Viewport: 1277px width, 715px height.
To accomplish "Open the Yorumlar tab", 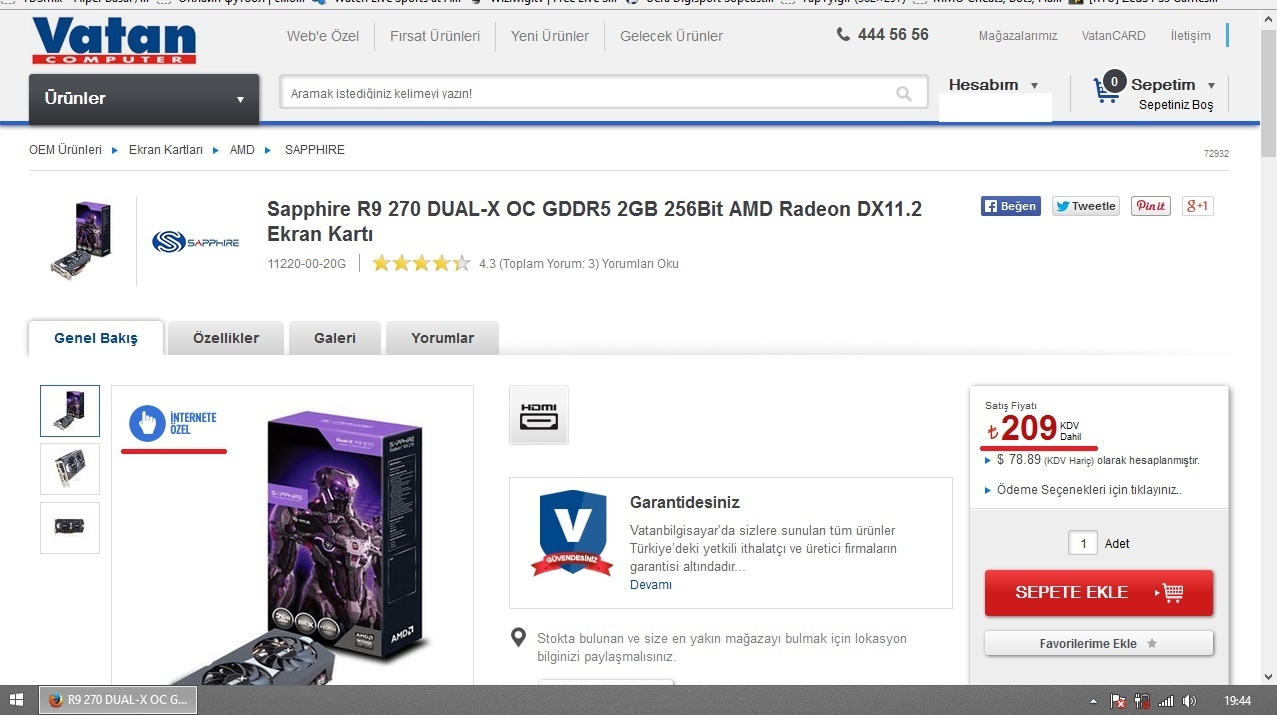I will pyautogui.click(x=442, y=338).
